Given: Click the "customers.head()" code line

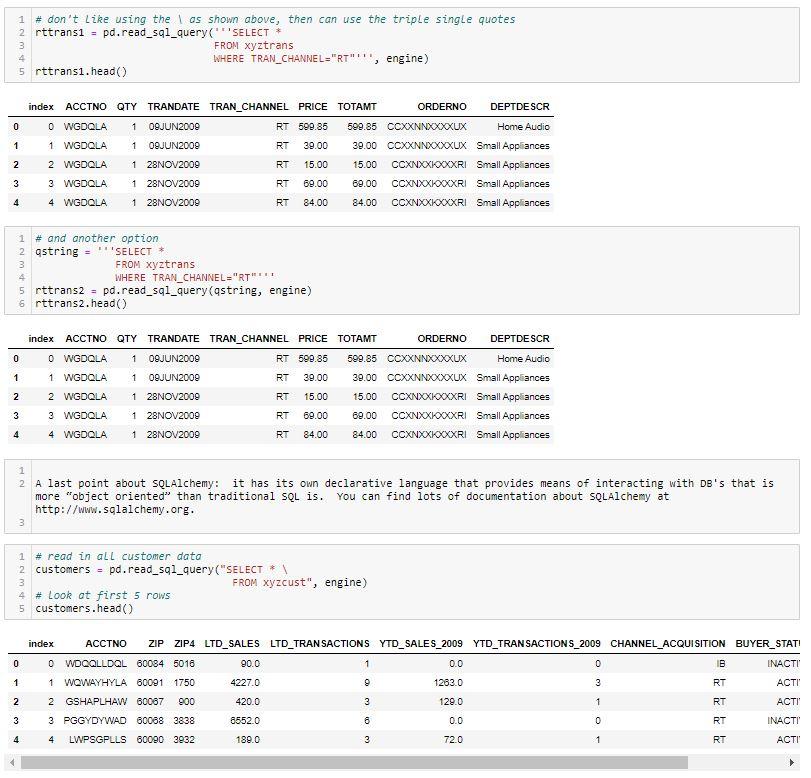Looking at the screenshot, I should [x=84, y=608].
